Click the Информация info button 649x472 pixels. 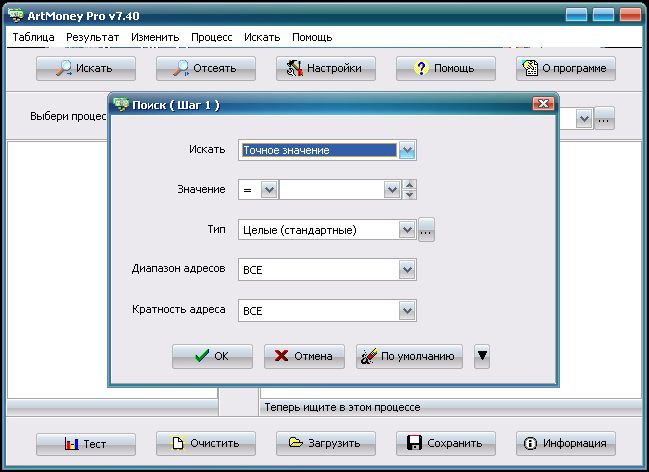pos(566,443)
